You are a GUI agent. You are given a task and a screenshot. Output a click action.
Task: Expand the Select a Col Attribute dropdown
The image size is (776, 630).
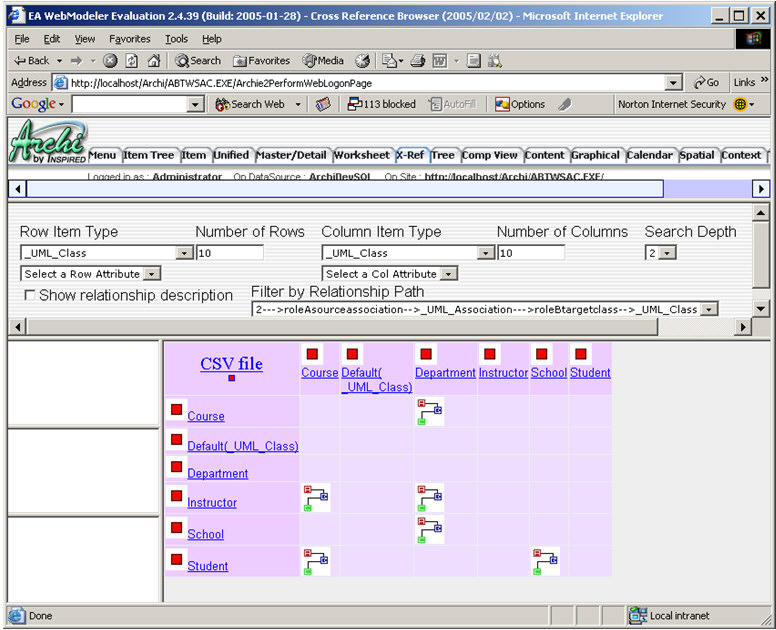pos(449,274)
